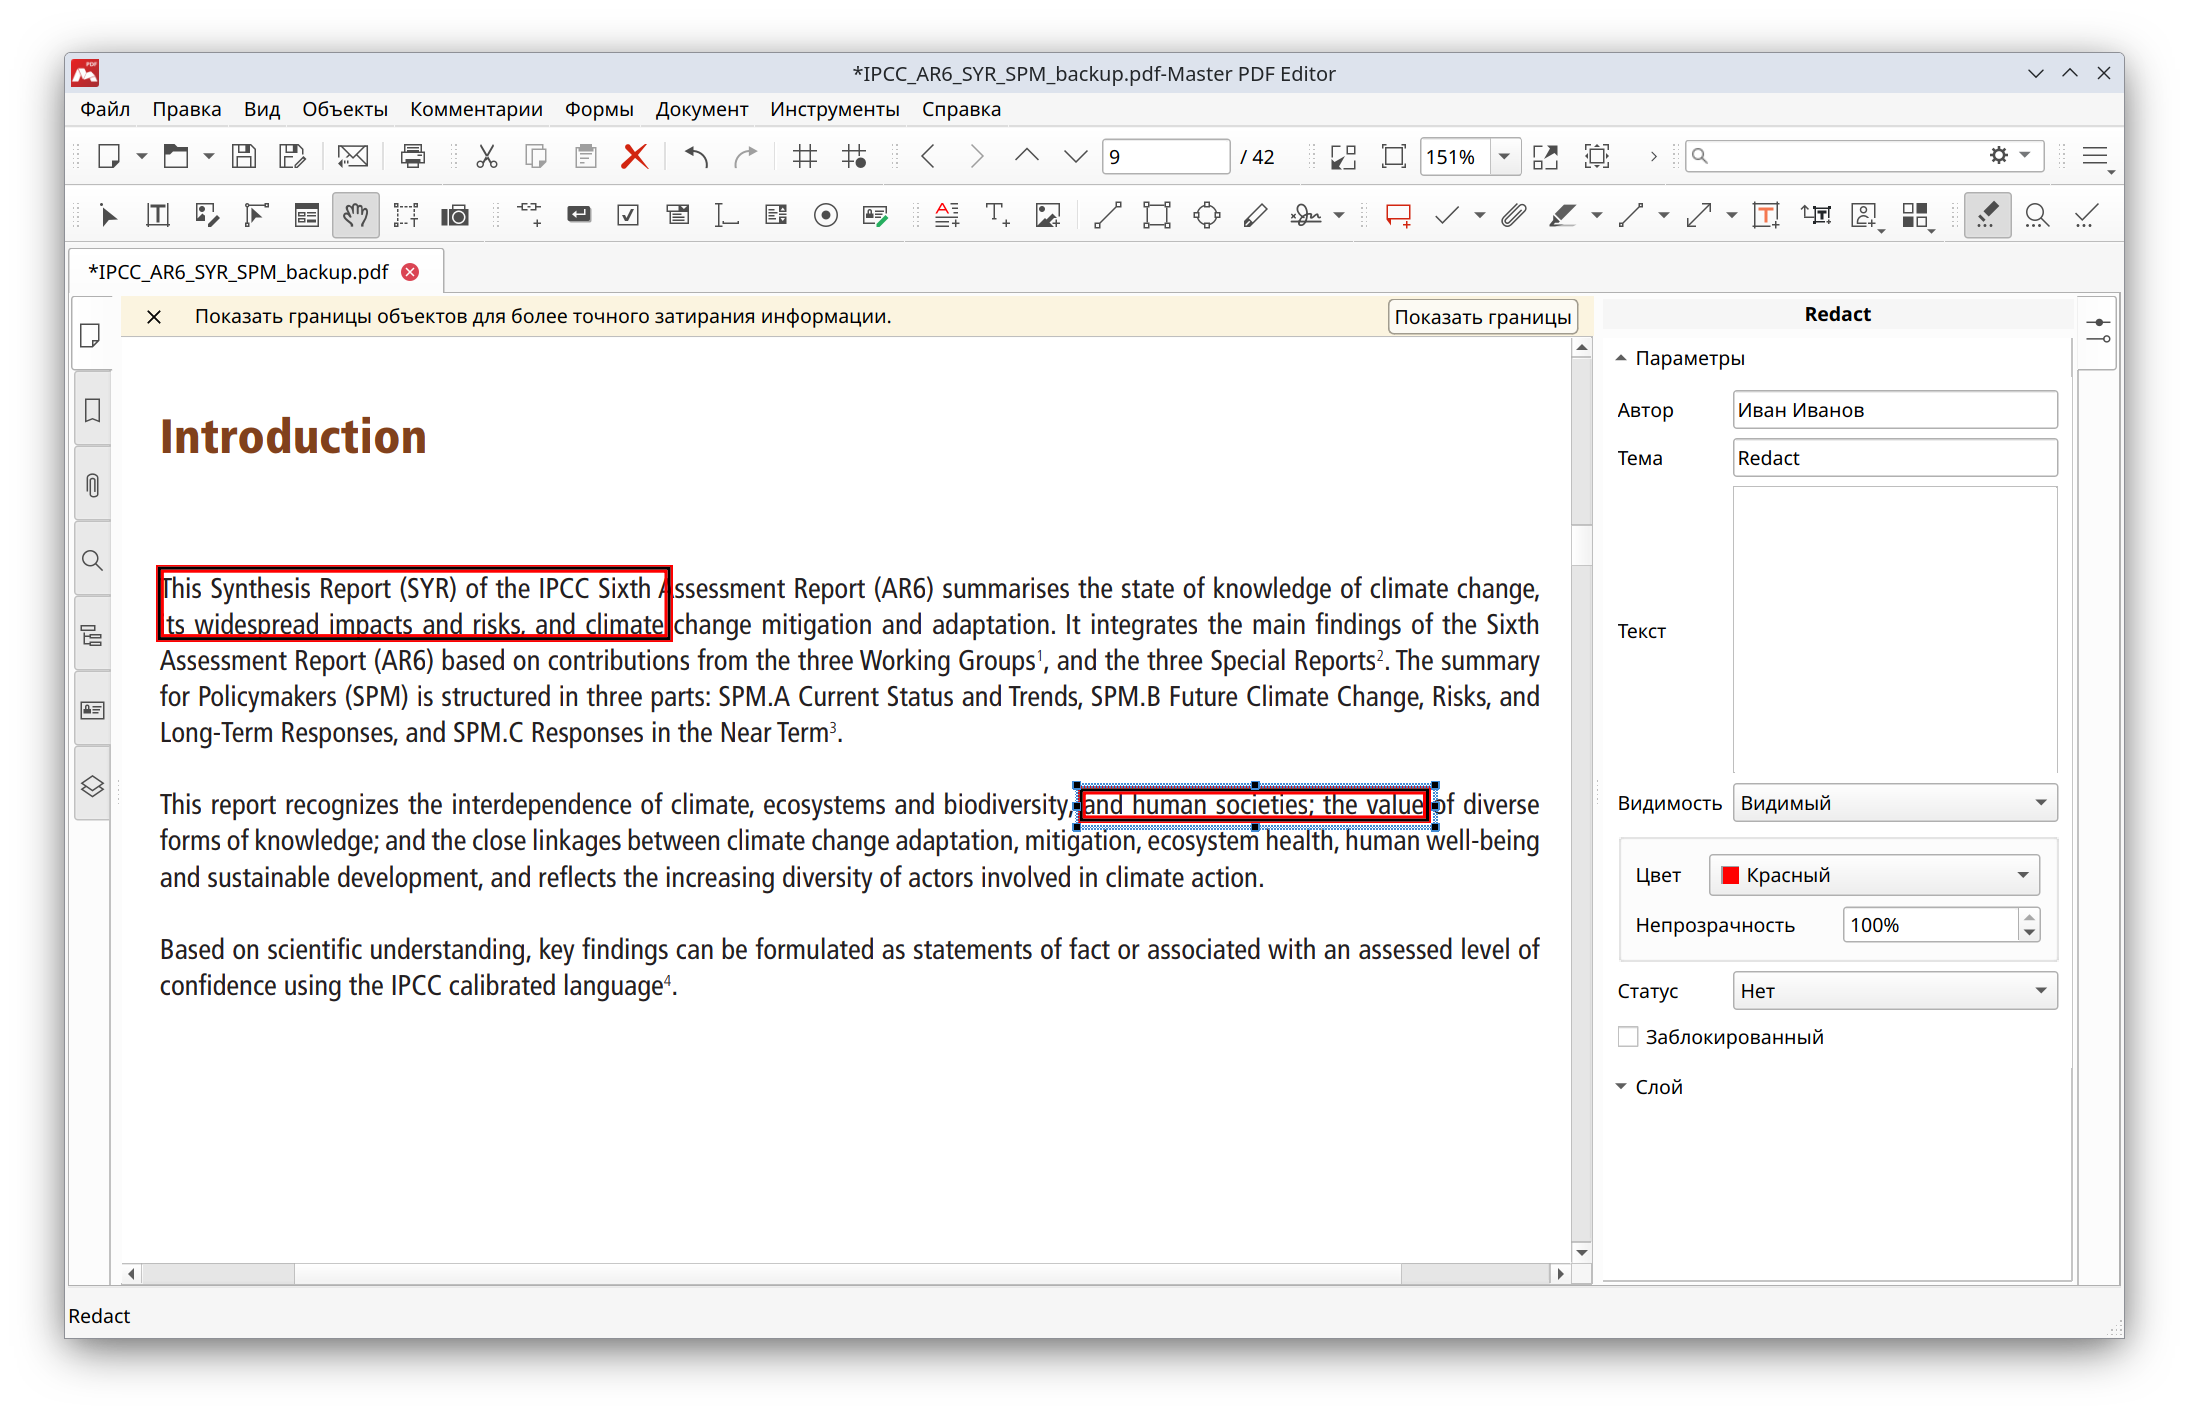The height and width of the screenshot is (1415, 2189).
Task: Click the Save As toolbar icon
Action: point(292,156)
